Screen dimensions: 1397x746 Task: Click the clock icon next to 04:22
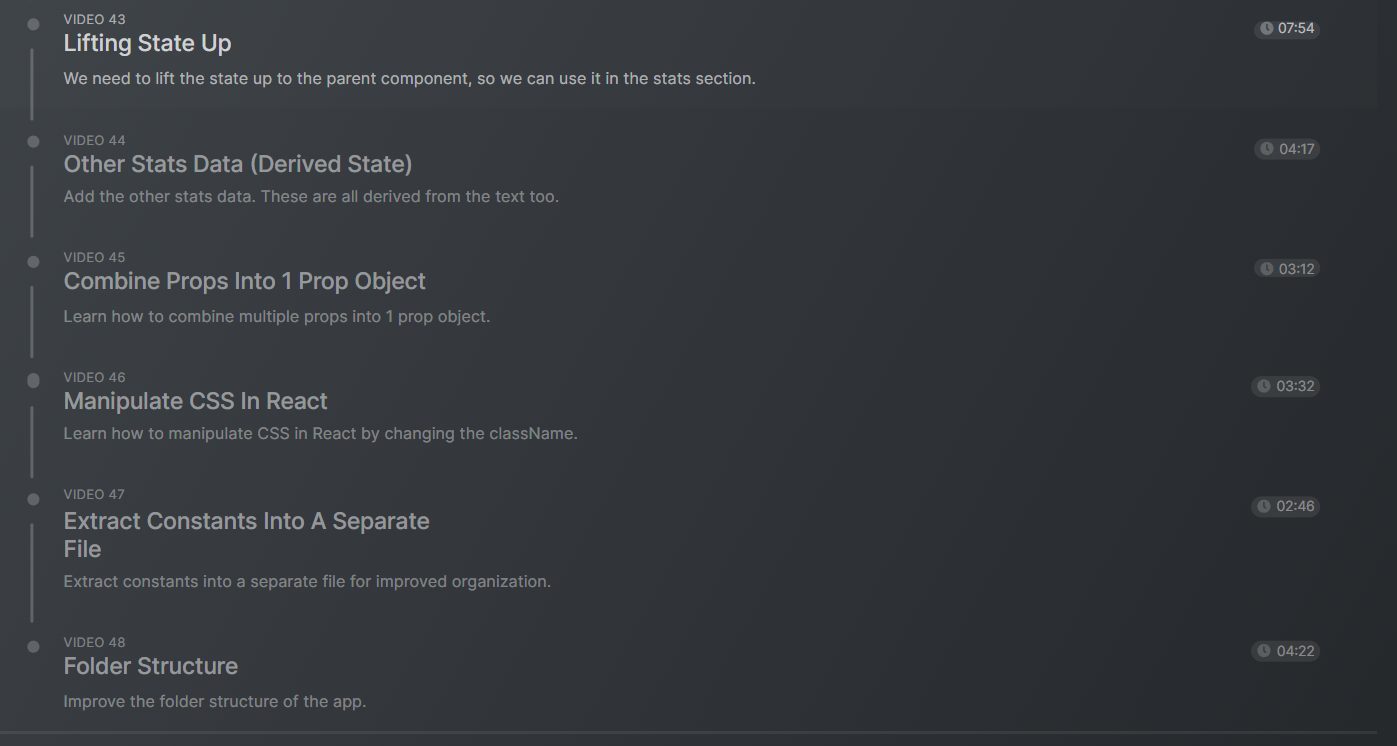1265,652
